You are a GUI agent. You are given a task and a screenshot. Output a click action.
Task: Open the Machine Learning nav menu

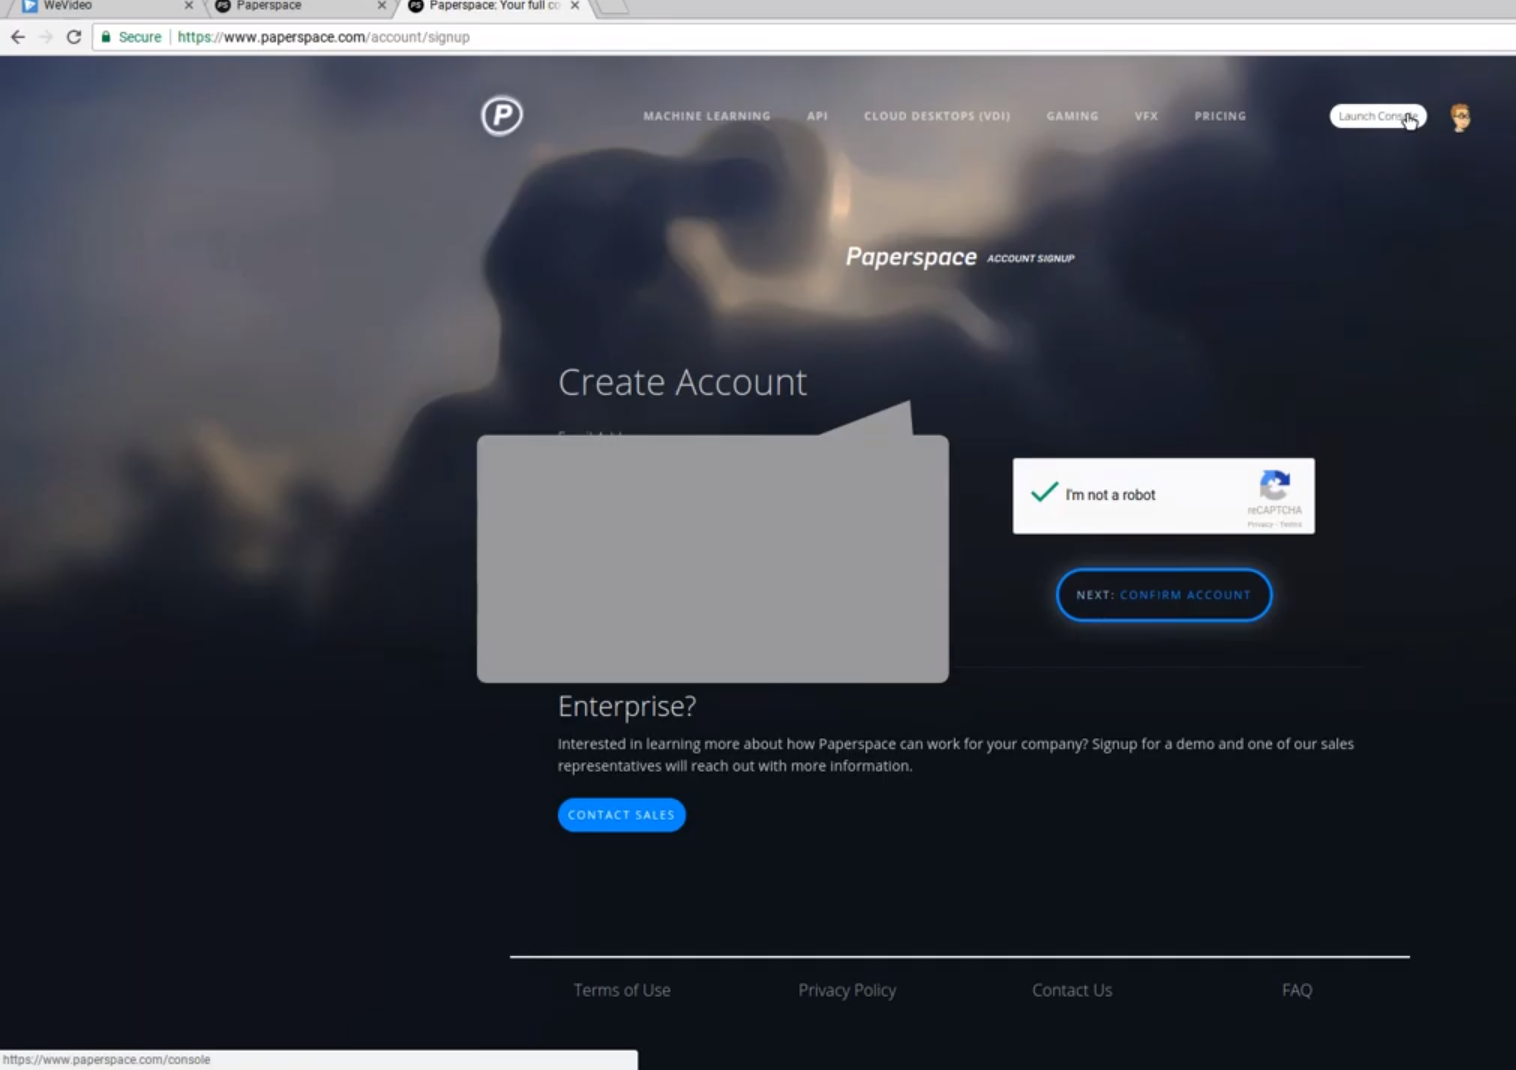pos(707,116)
